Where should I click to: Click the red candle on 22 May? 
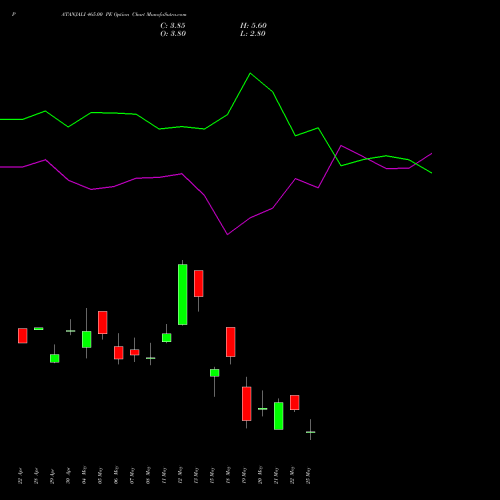(x=295, y=402)
